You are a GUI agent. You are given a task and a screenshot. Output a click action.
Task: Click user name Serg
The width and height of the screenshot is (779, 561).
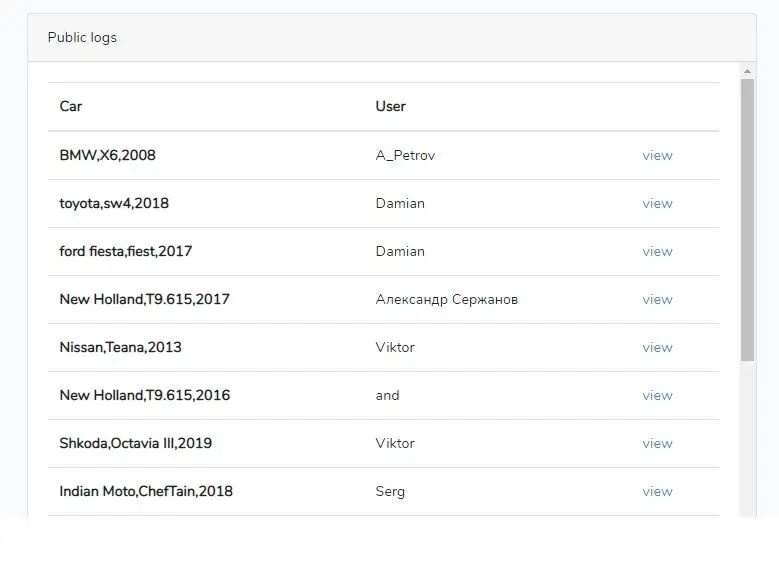click(x=390, y=491)
